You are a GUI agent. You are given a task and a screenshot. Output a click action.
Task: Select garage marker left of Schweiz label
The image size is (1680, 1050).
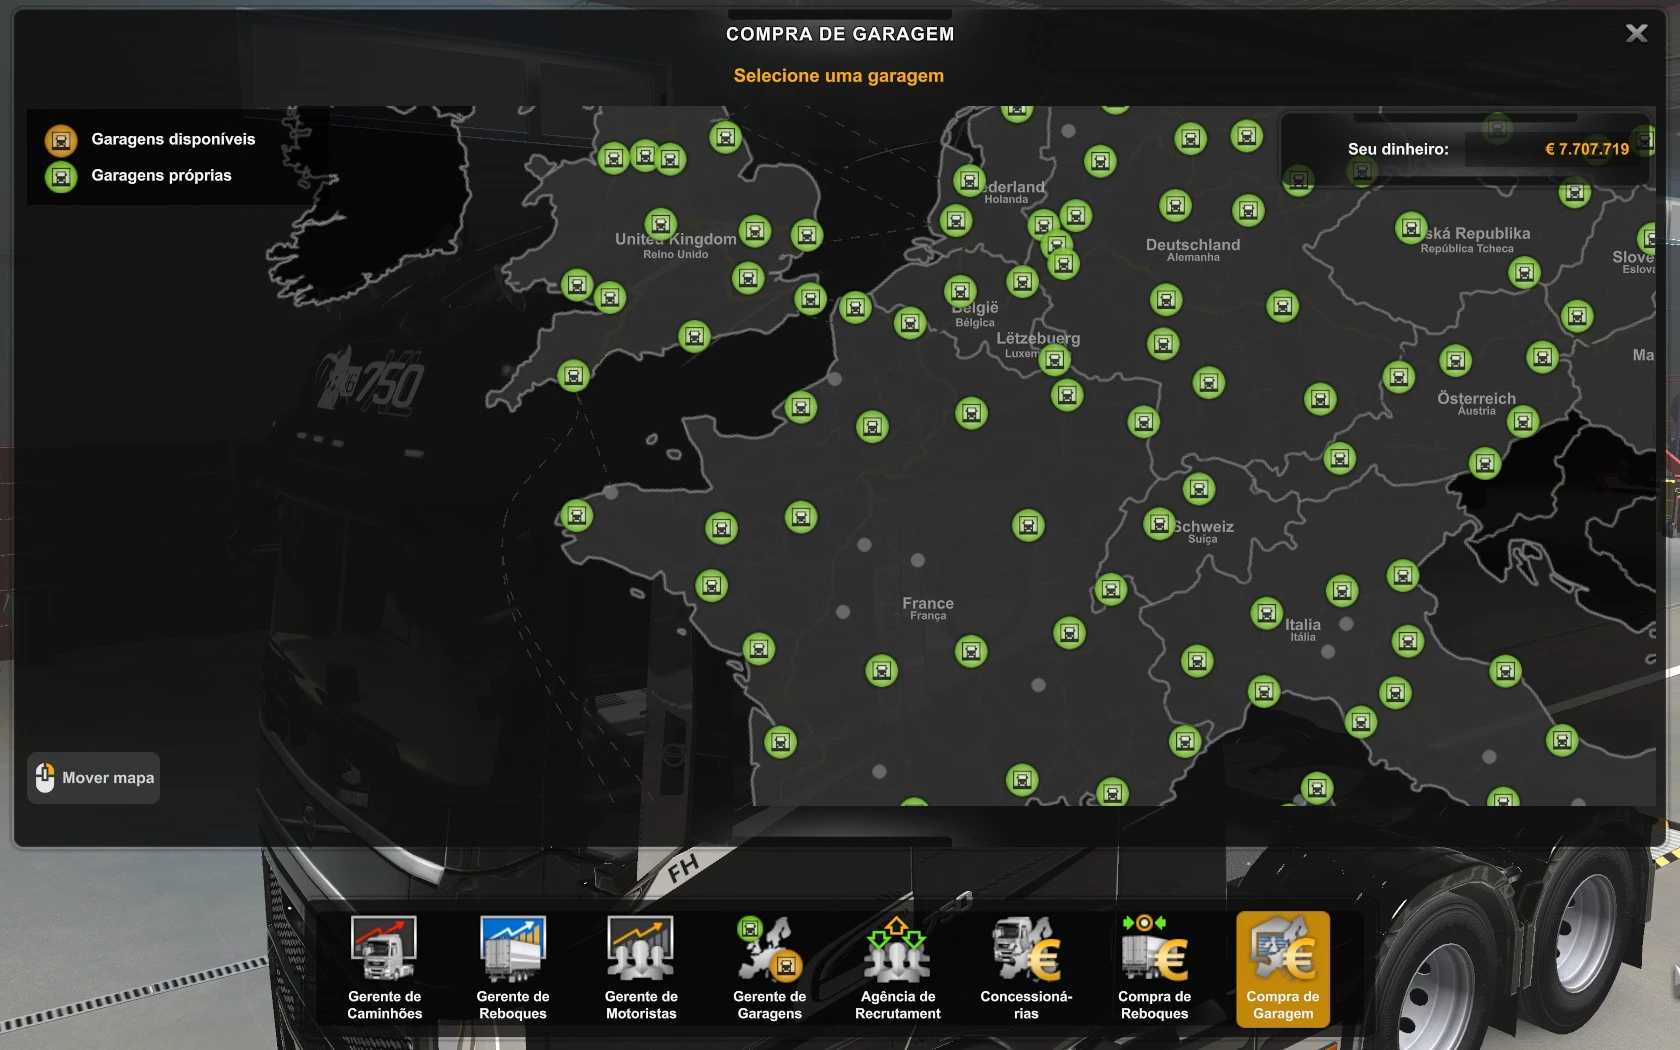1159,523
